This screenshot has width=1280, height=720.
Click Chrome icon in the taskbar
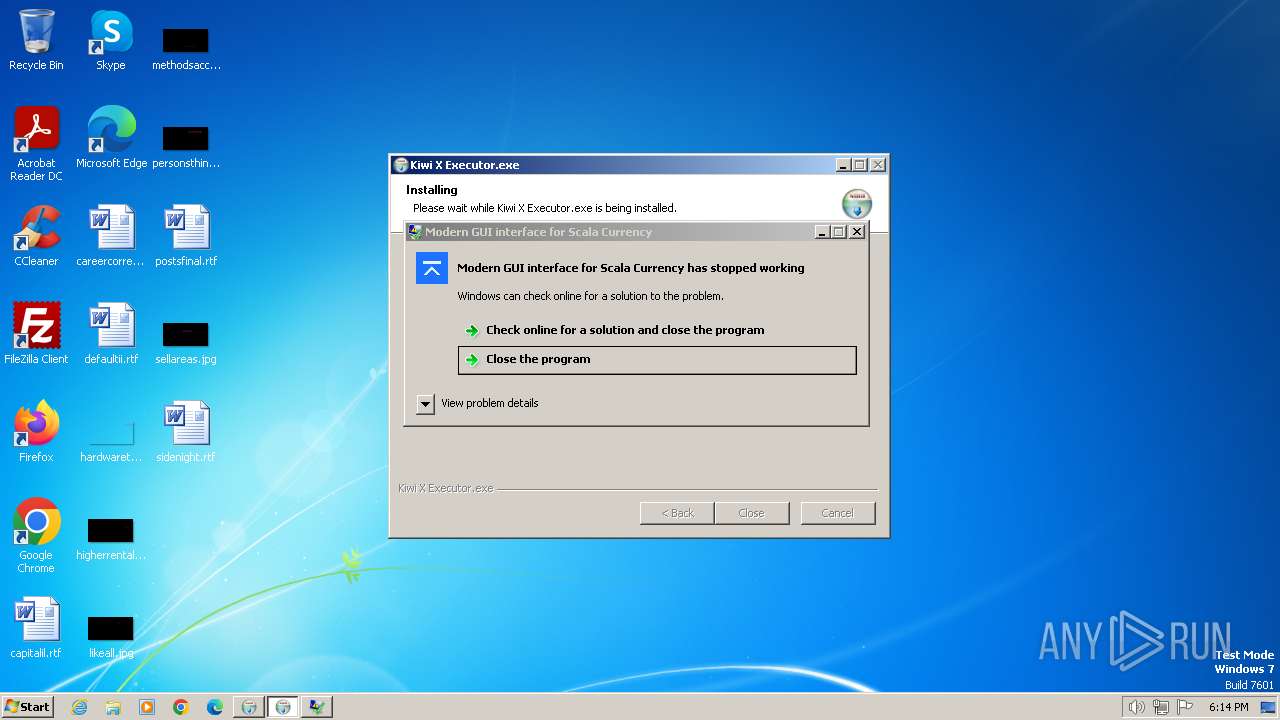[181, 707]
